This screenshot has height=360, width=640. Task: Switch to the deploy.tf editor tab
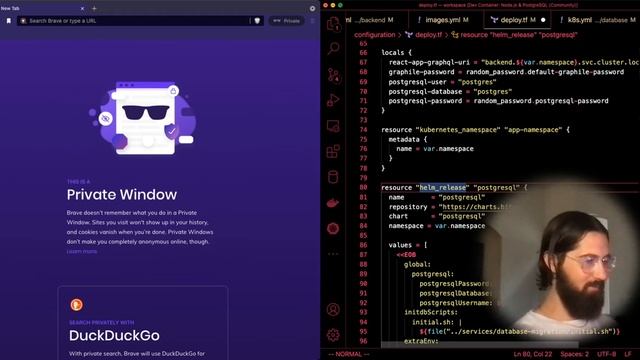click(x=517, y=20)
